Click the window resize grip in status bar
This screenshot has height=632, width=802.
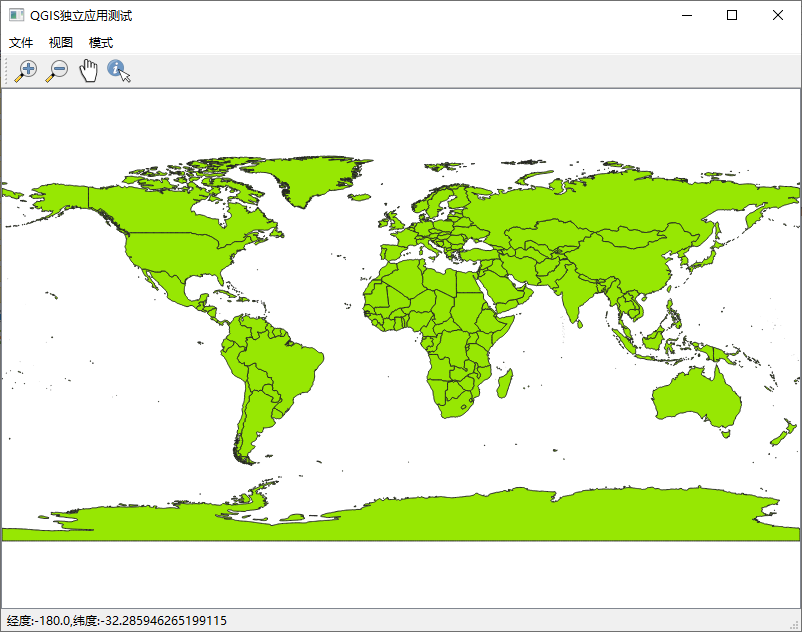point(795,625)
